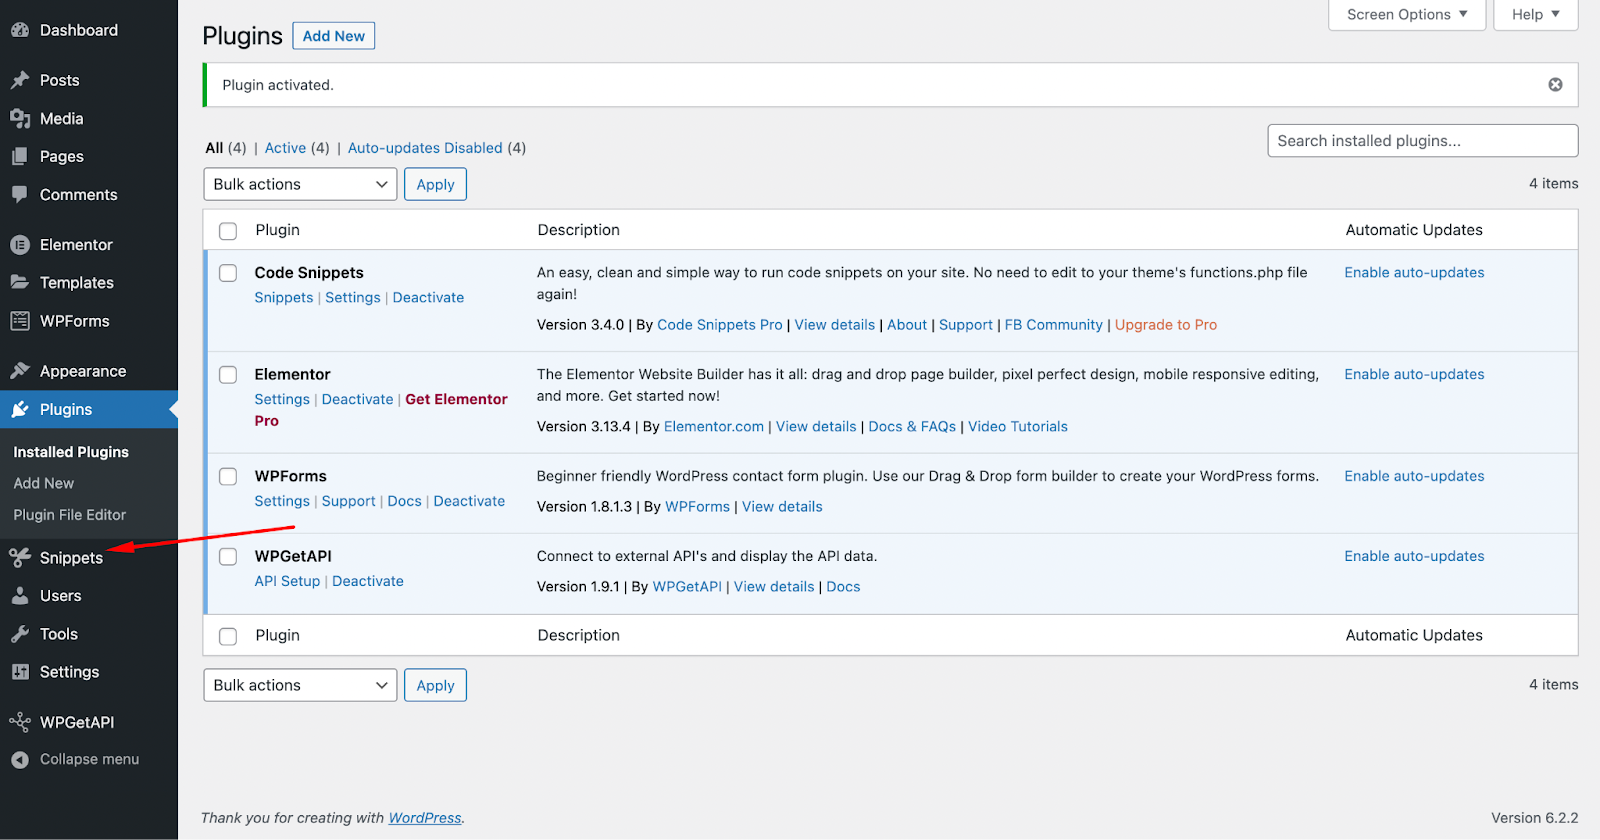Image resolution: width=1600 pixels, height=840 pixels.
Task: Click the Appearance paintbrush icon
Action: [20, 370]
